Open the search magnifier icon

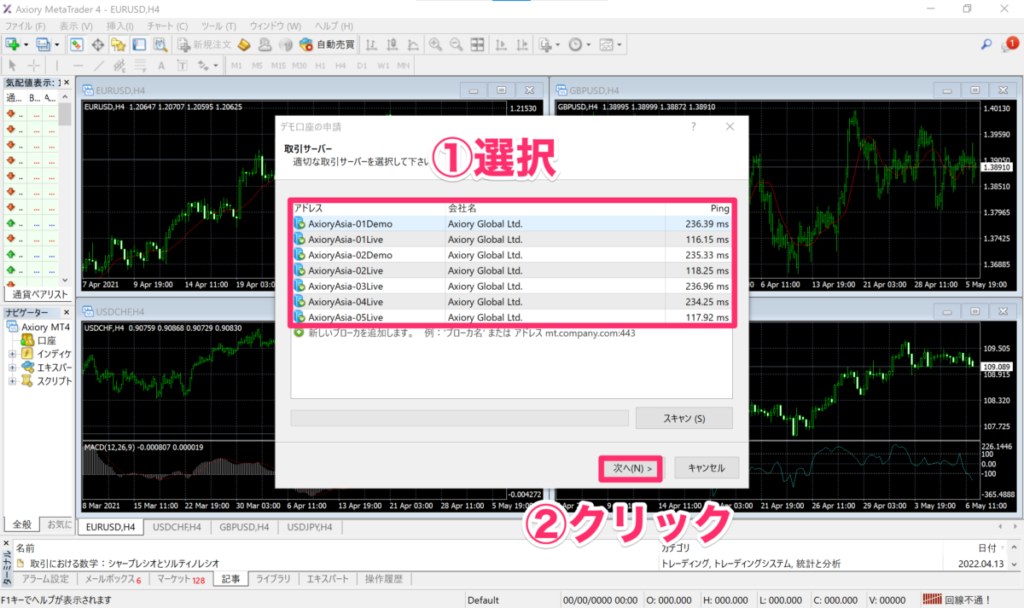point(986,44)
